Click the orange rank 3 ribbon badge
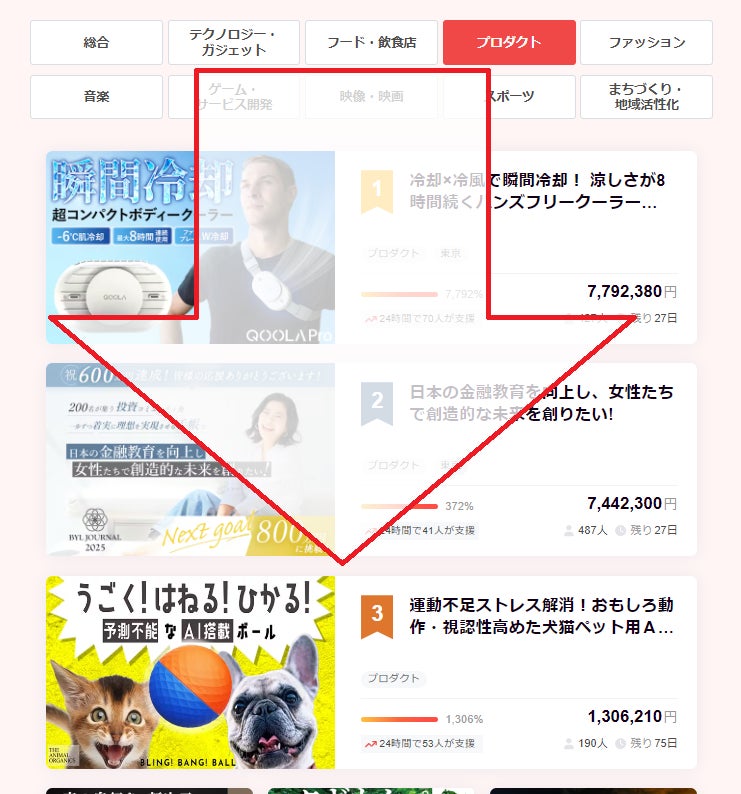This screenshot has height=794, width=741. click(x=377, y=616)
